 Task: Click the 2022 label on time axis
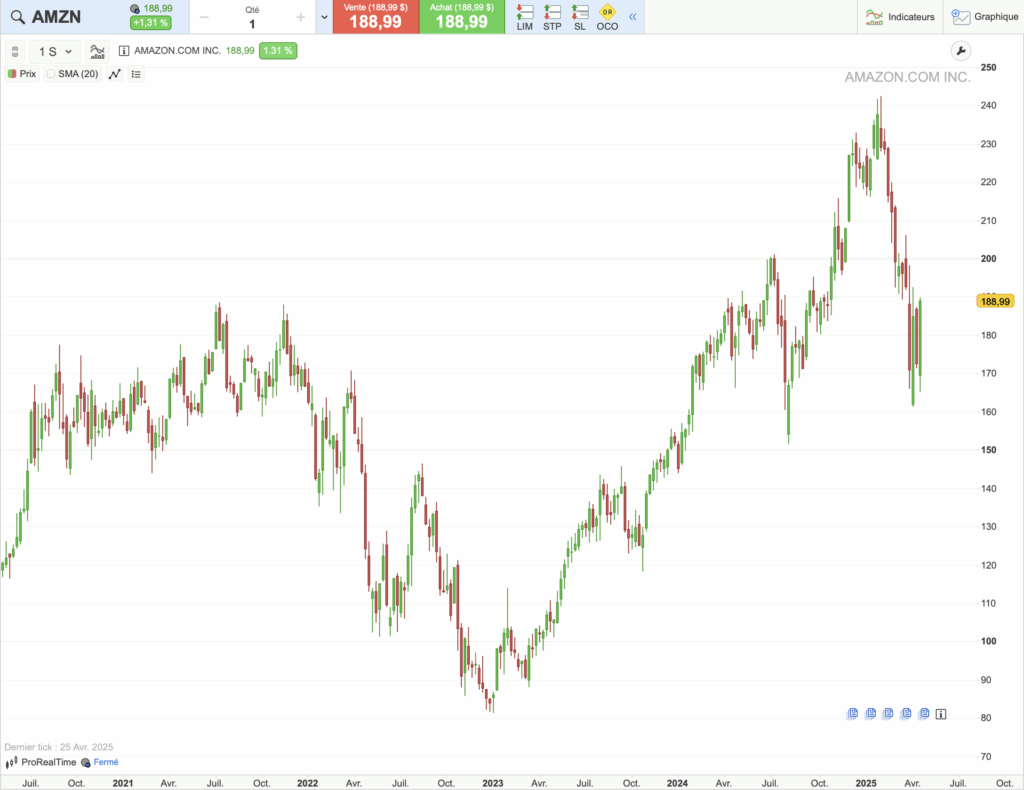click(308, 783)
